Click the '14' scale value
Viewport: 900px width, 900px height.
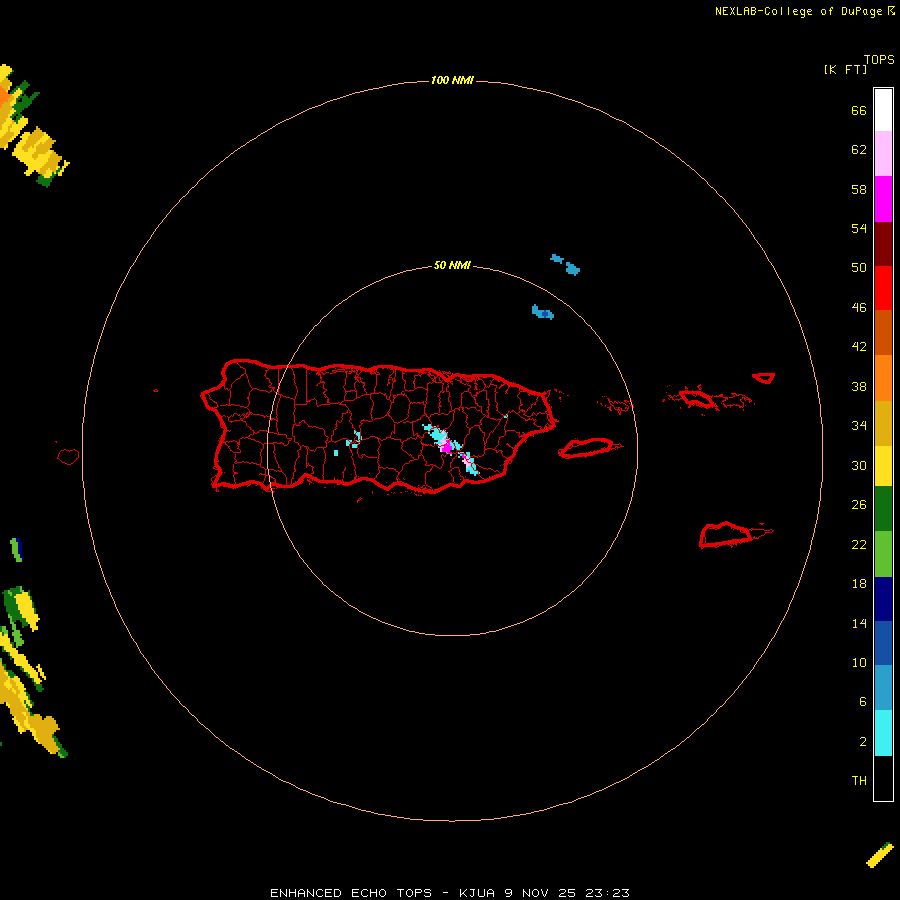859,623
